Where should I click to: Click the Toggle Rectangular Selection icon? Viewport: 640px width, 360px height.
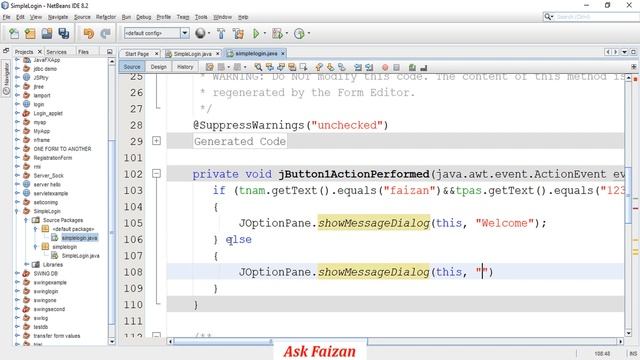[303, 67]
